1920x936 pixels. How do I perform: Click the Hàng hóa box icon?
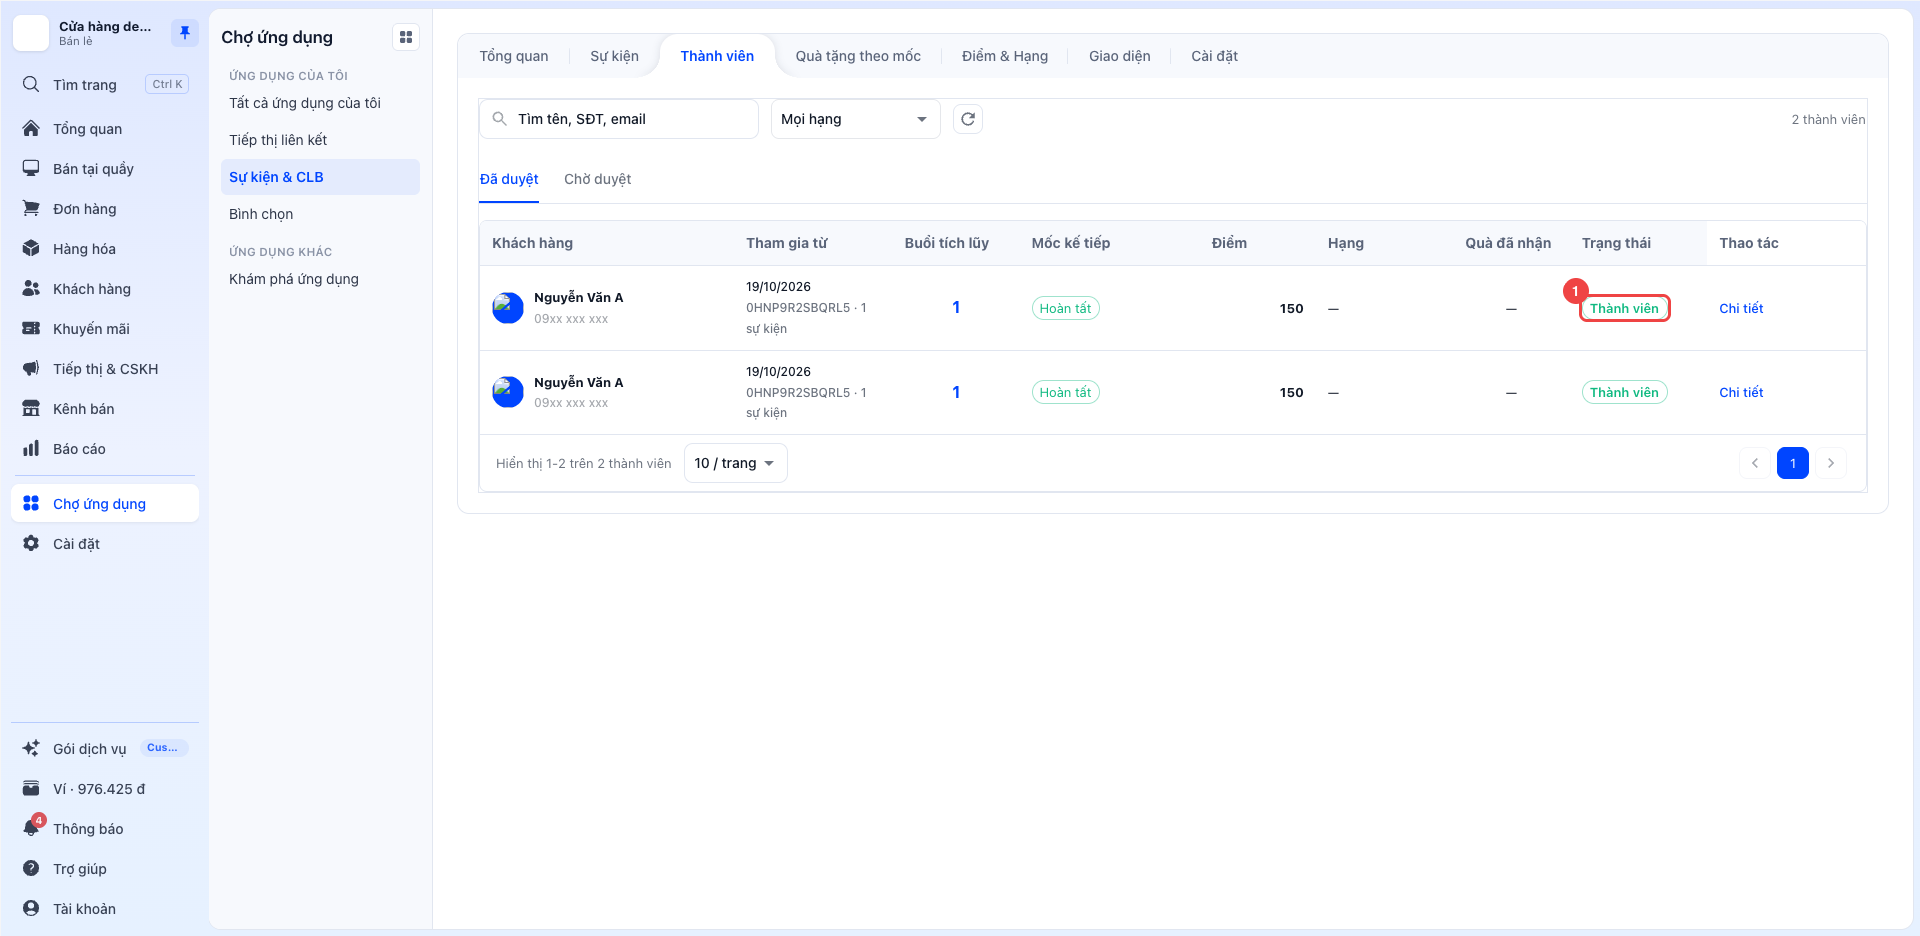coord(31,249)
